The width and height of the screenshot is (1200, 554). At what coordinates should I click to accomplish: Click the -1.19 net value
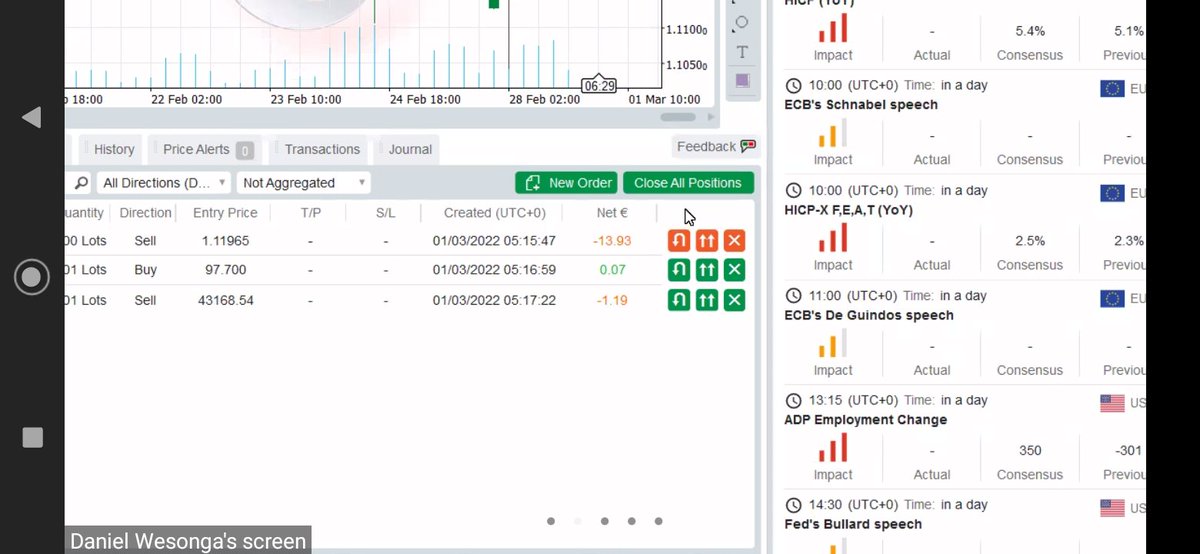click(611, 300)
